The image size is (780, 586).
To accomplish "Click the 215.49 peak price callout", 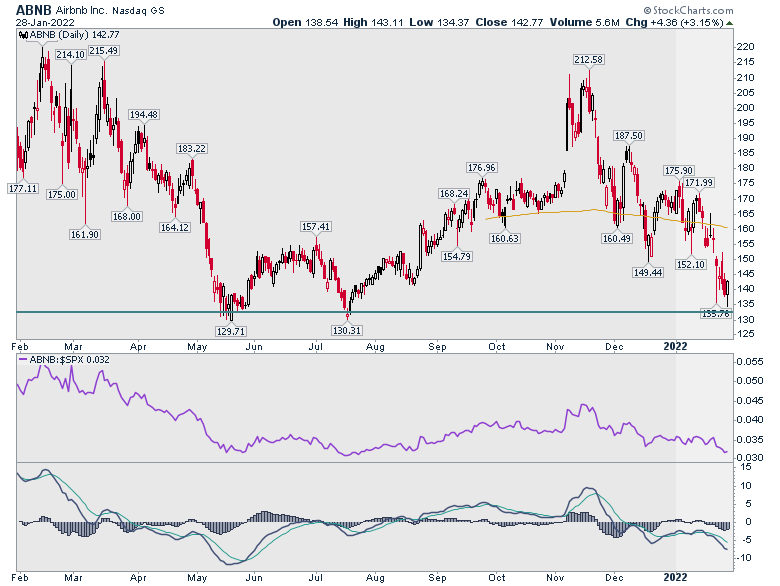I will 103,51.
